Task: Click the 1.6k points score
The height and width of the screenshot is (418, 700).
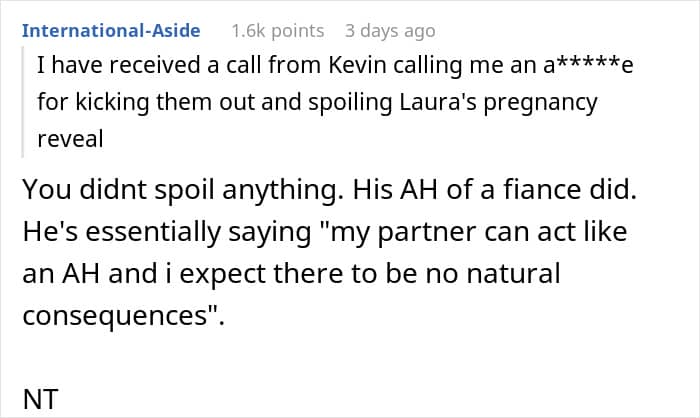Action: (278, 30)
